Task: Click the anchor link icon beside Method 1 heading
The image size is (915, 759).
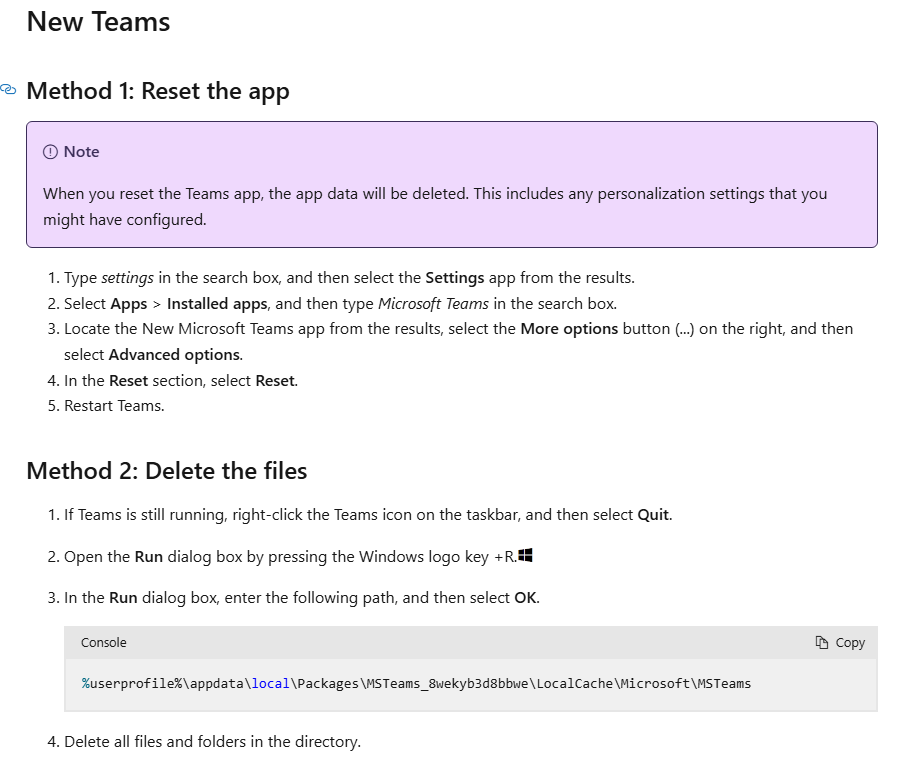Action: (x=8, y=89)
